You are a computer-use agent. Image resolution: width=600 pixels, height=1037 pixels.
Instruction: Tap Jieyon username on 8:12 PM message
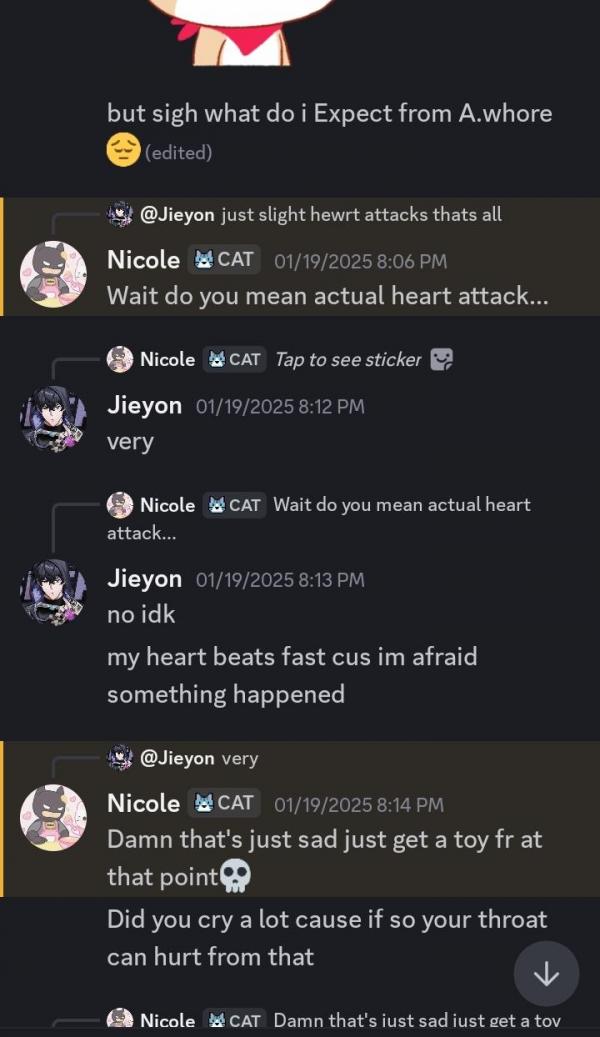point(144,405)
